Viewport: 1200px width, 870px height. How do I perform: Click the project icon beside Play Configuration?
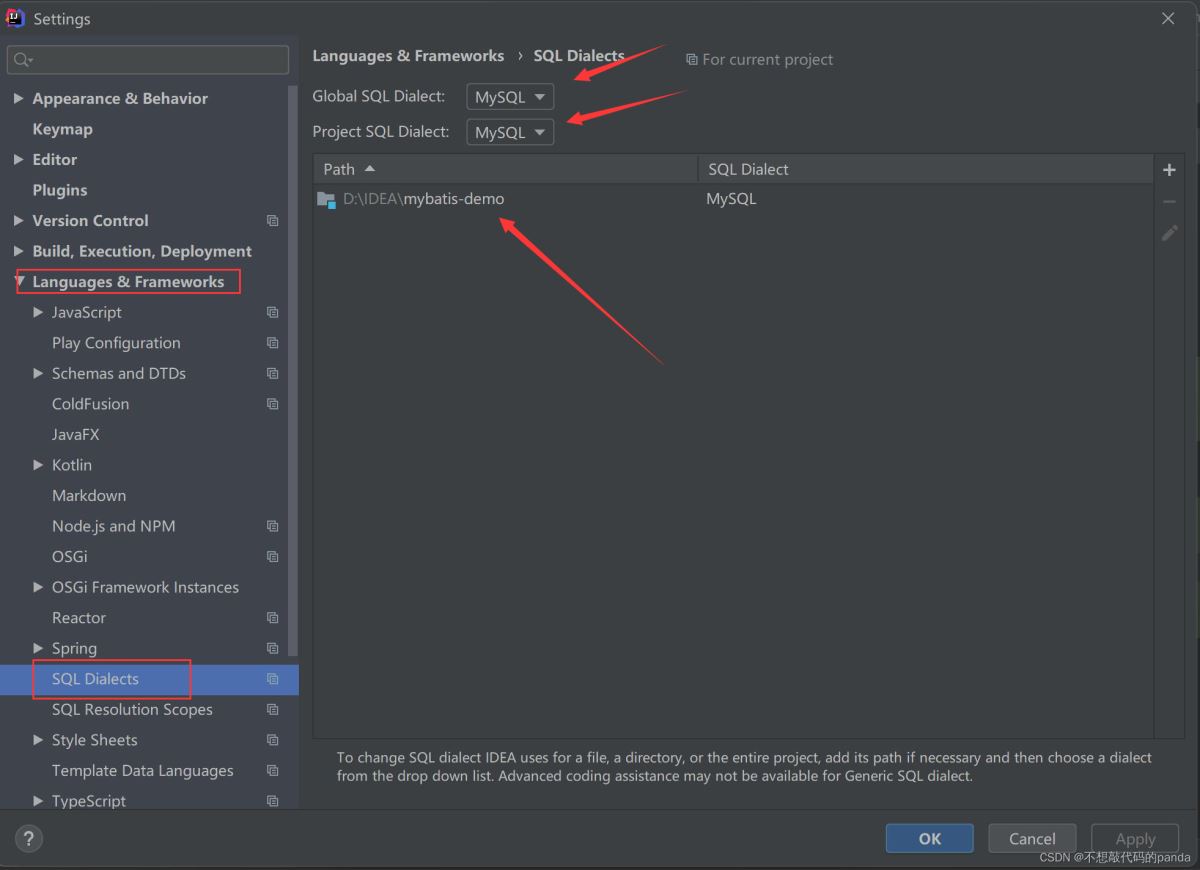(x=272, y=343)
